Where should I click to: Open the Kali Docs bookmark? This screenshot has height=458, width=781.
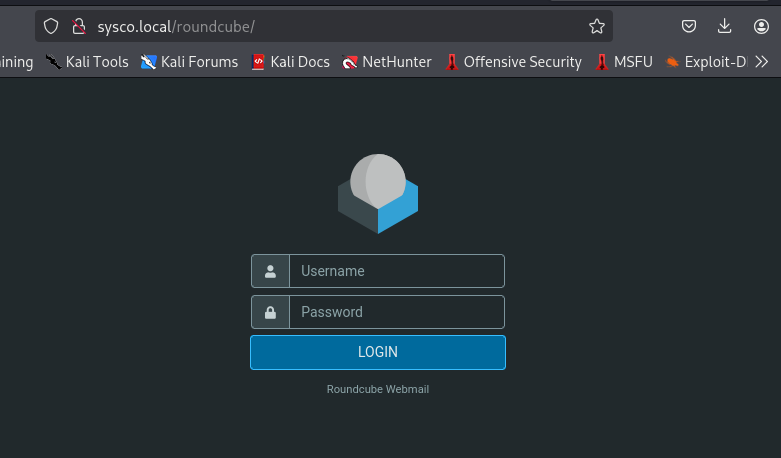coord(291,62)
